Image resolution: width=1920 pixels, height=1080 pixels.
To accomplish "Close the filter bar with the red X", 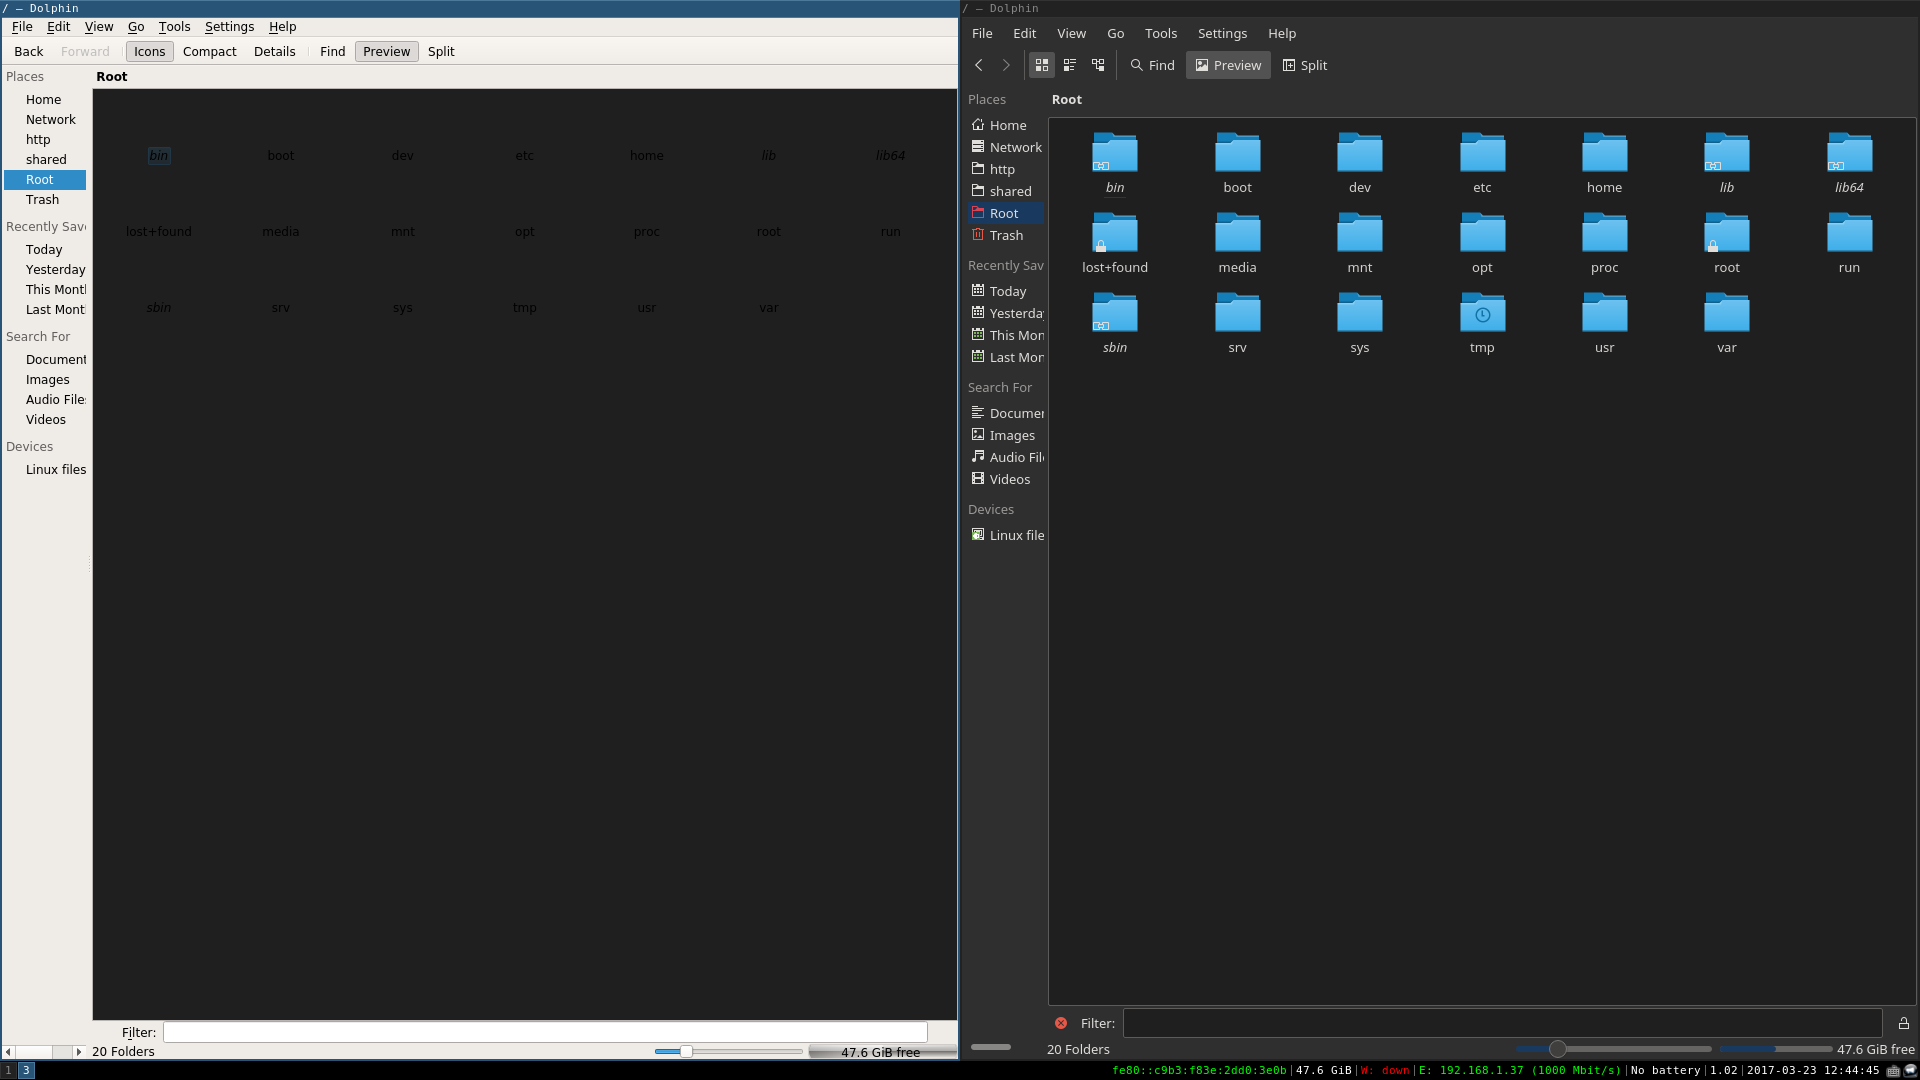I will tap(1061, 1023).
